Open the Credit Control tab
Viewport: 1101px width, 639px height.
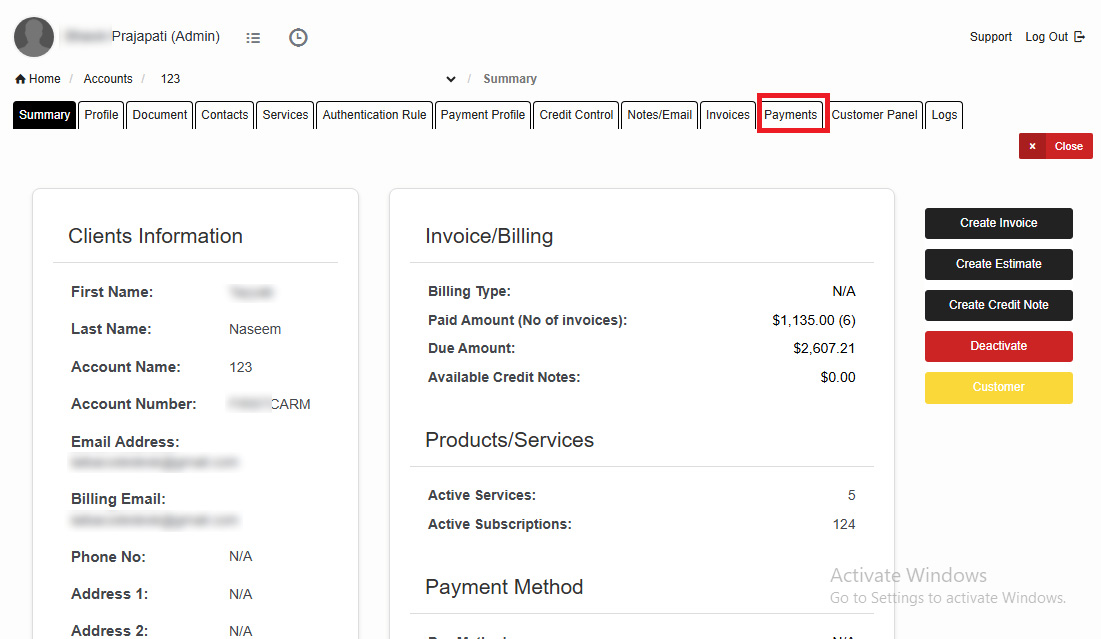576,115
